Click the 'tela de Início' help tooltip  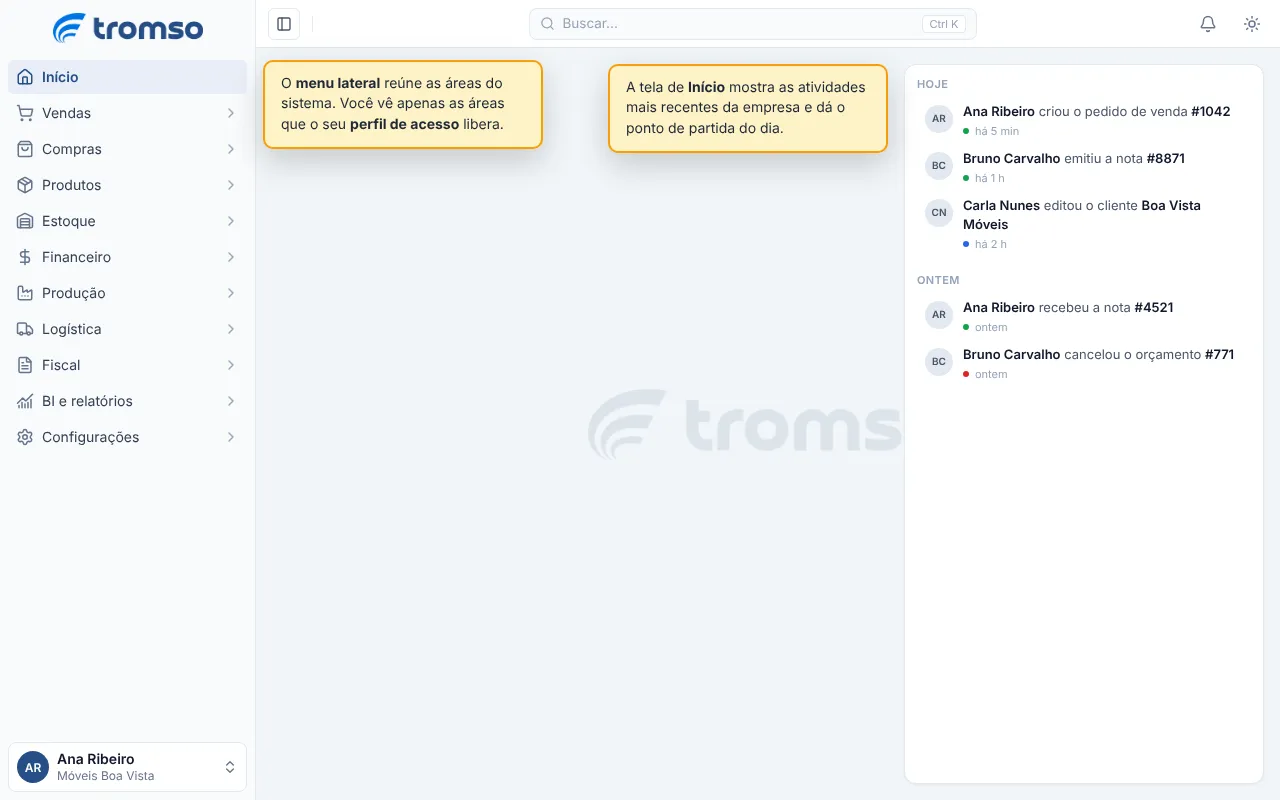coord(748,108)
